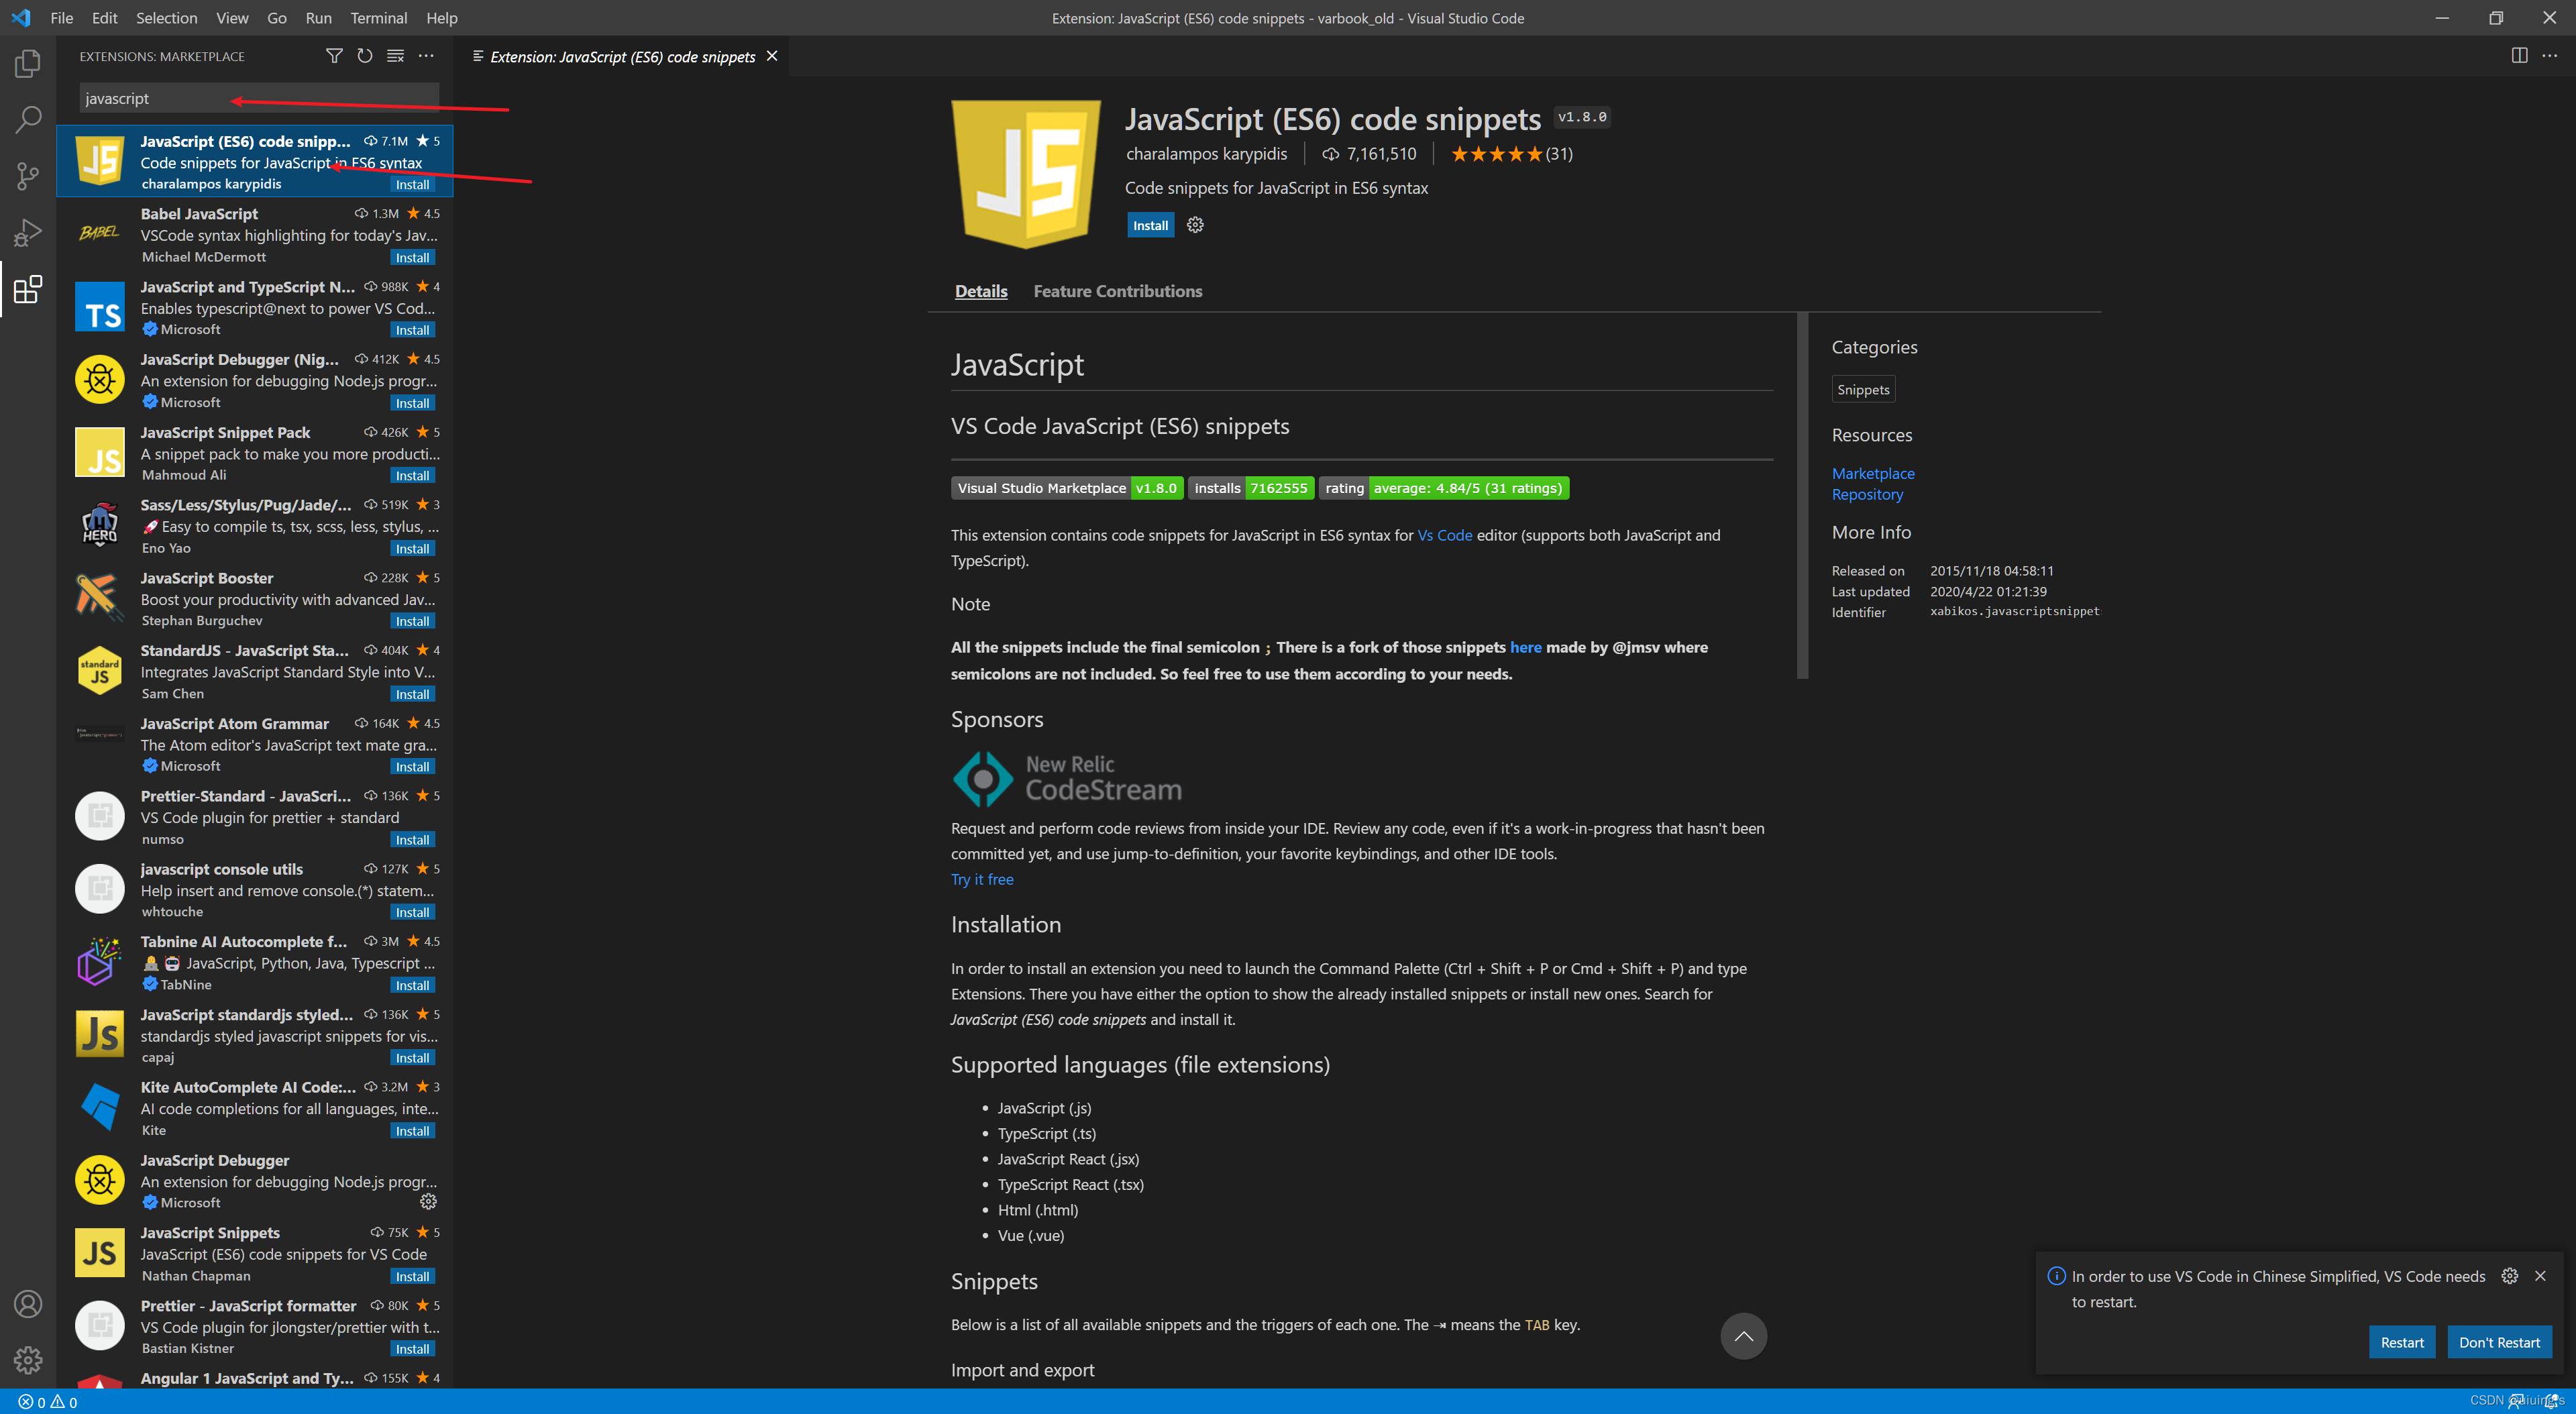
Task: Click the New Relic CodeStream sponsor logo
Action: pyautogui.click(x=1066, y=778)
